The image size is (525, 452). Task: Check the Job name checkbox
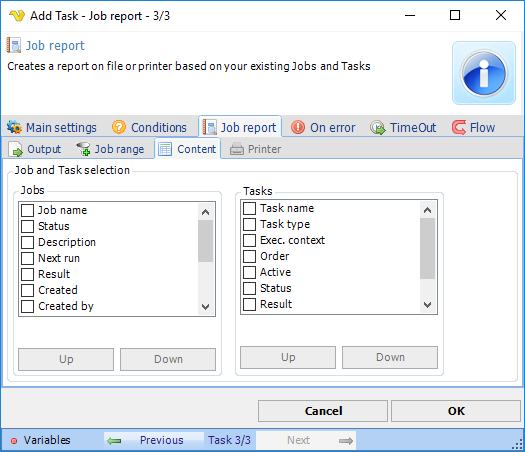pos(27,210)
